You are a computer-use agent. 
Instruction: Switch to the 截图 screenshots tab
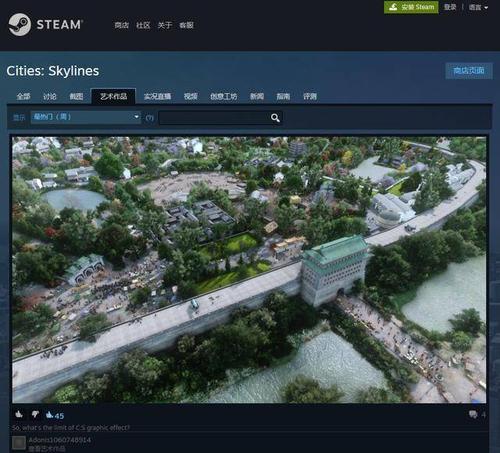76,97
